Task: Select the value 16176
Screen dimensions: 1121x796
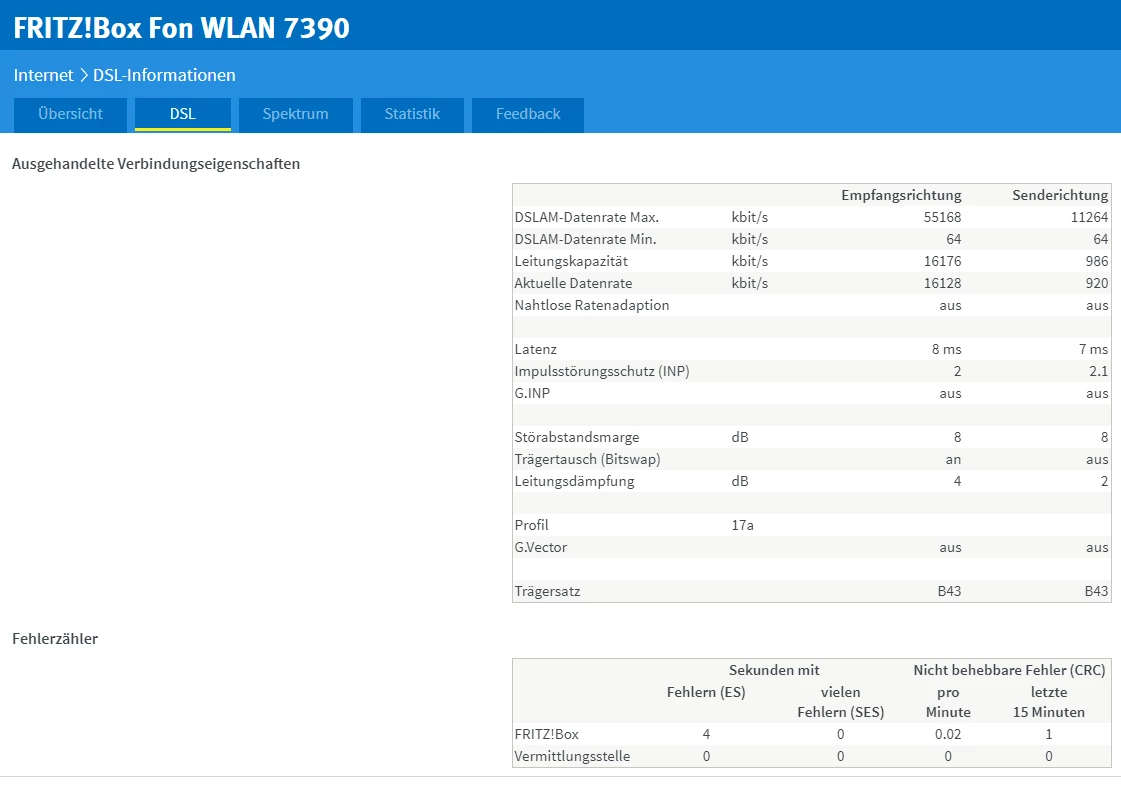Action: pyautogui.click(x=942, y=261)
